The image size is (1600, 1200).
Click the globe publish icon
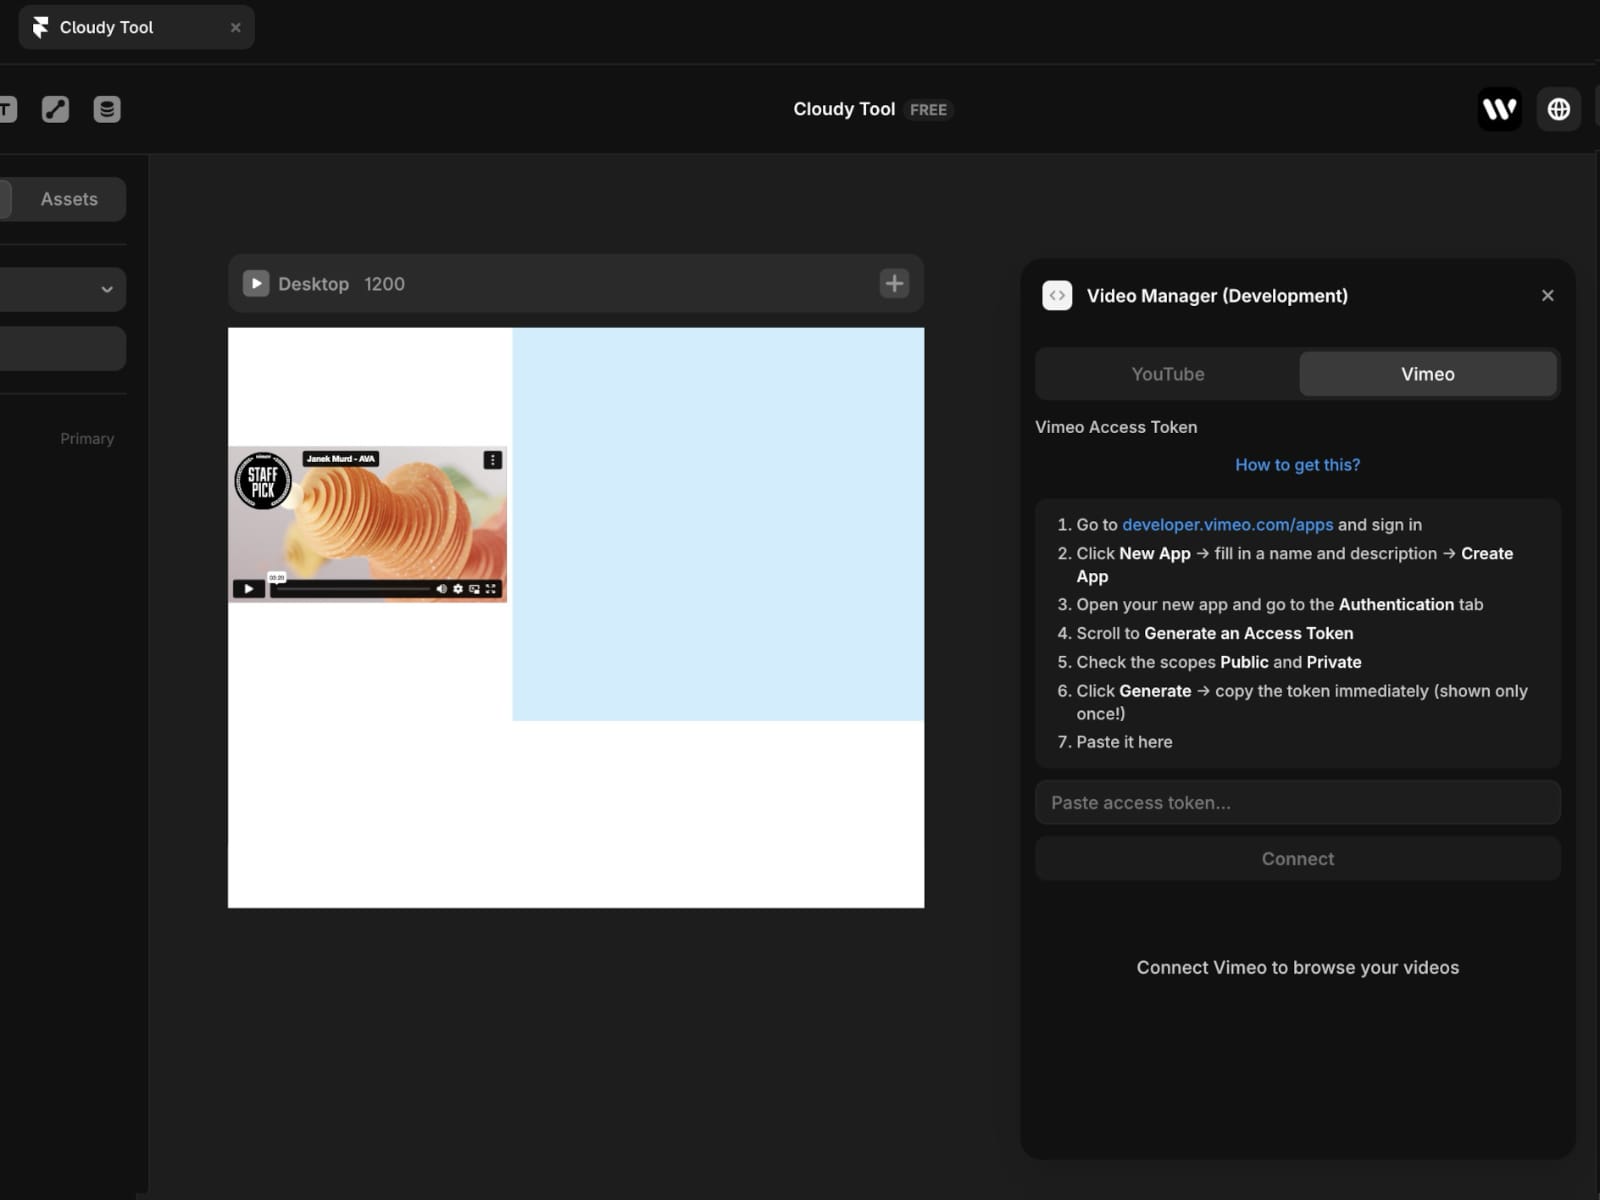pyautogui.click(x=1558, y=109)
